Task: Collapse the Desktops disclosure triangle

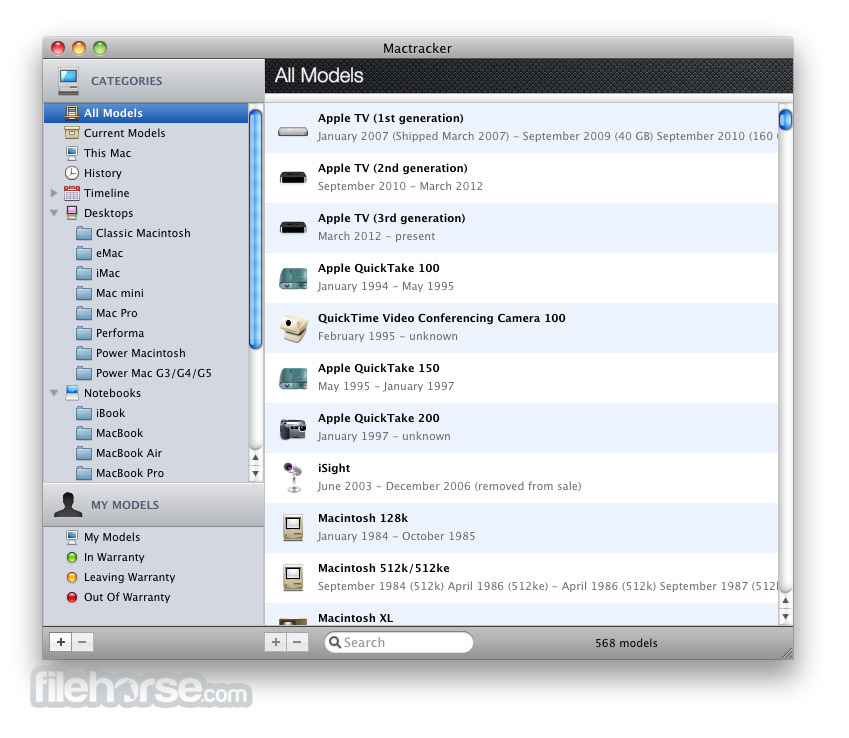Action: [54, 213]
